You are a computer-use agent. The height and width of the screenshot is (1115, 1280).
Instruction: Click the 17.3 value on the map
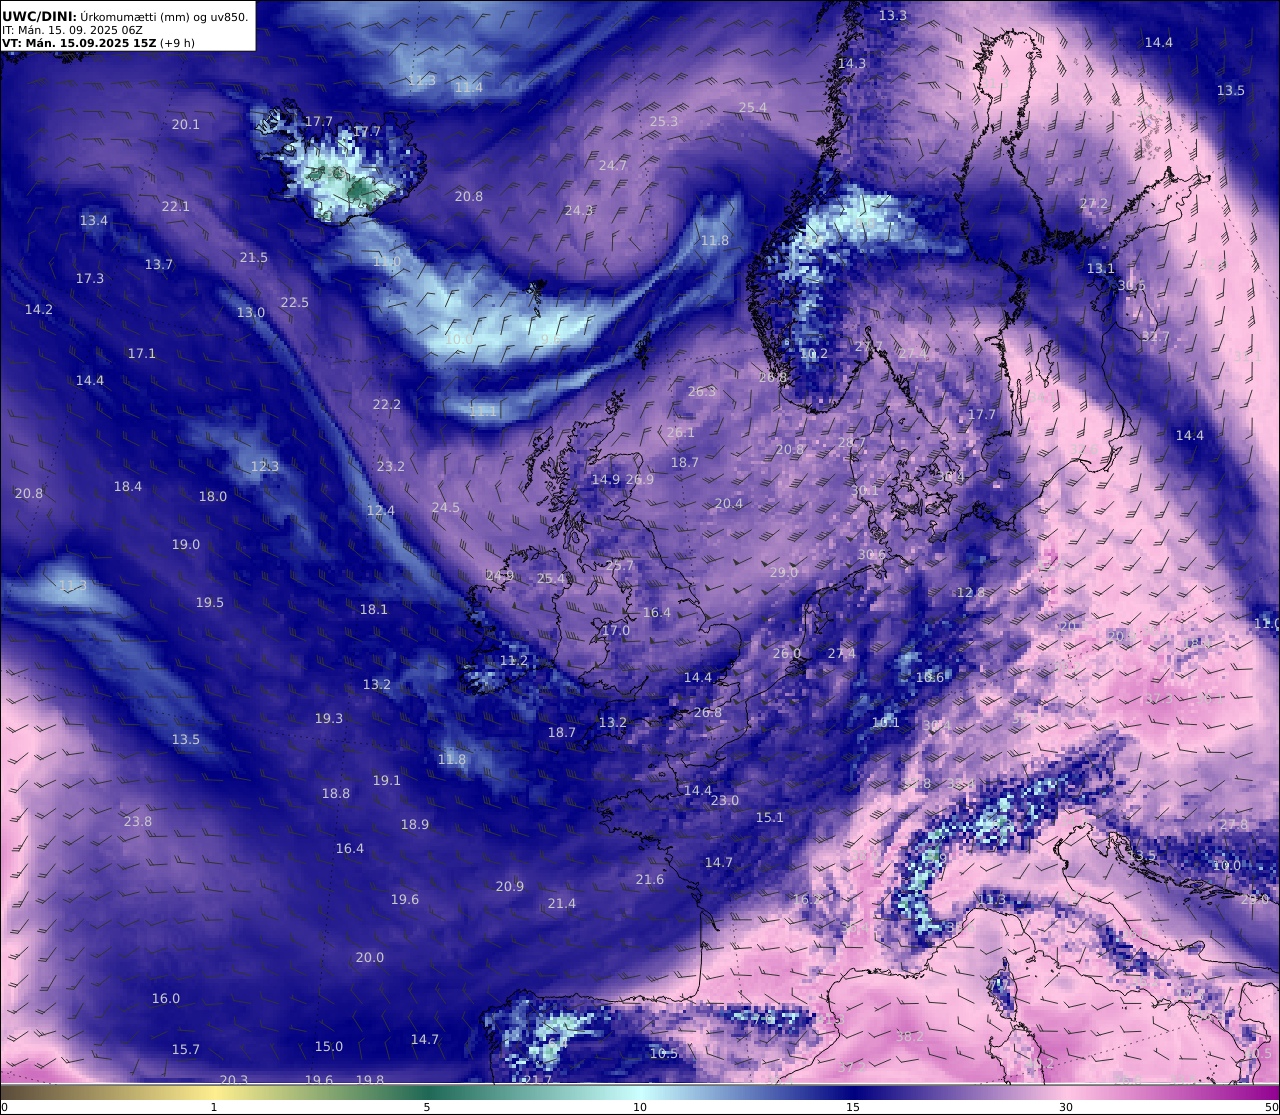tap(90, 279)
